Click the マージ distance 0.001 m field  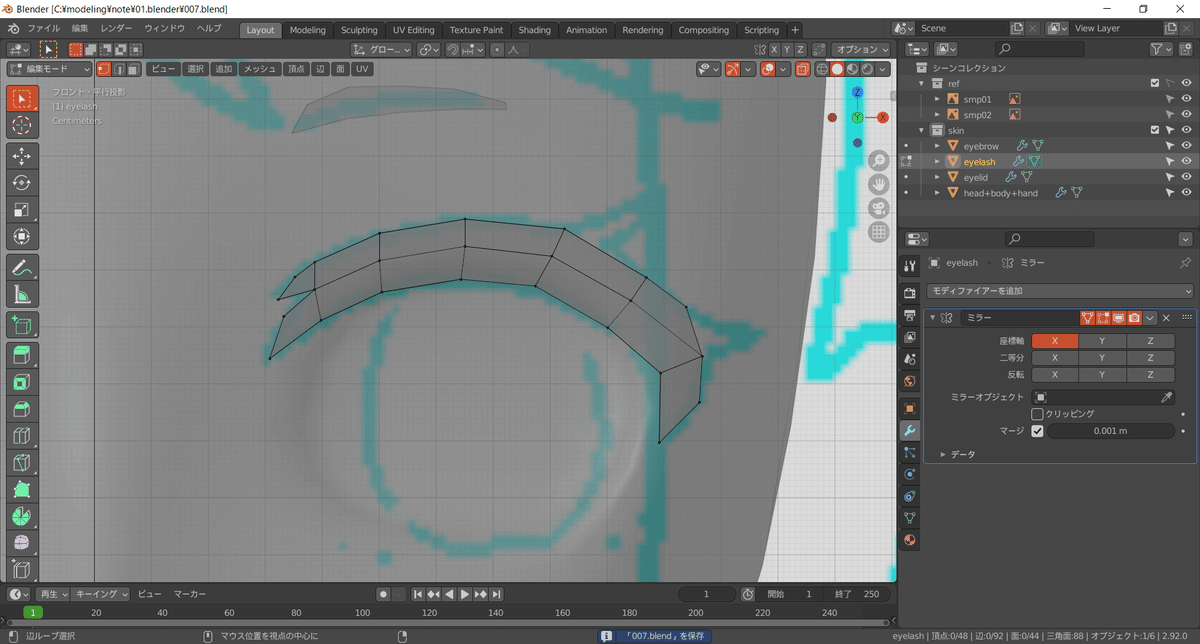(x=1110, y=431)
